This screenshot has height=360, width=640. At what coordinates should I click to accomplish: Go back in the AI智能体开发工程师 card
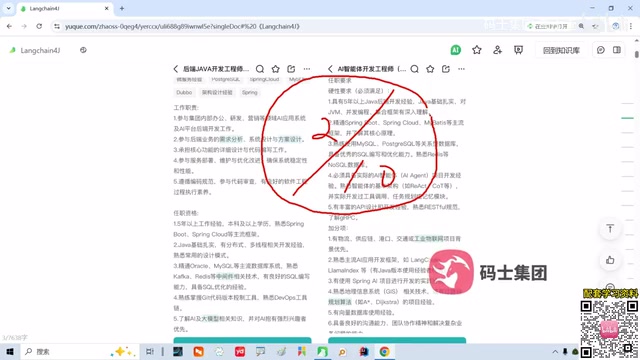coord(330,69)
